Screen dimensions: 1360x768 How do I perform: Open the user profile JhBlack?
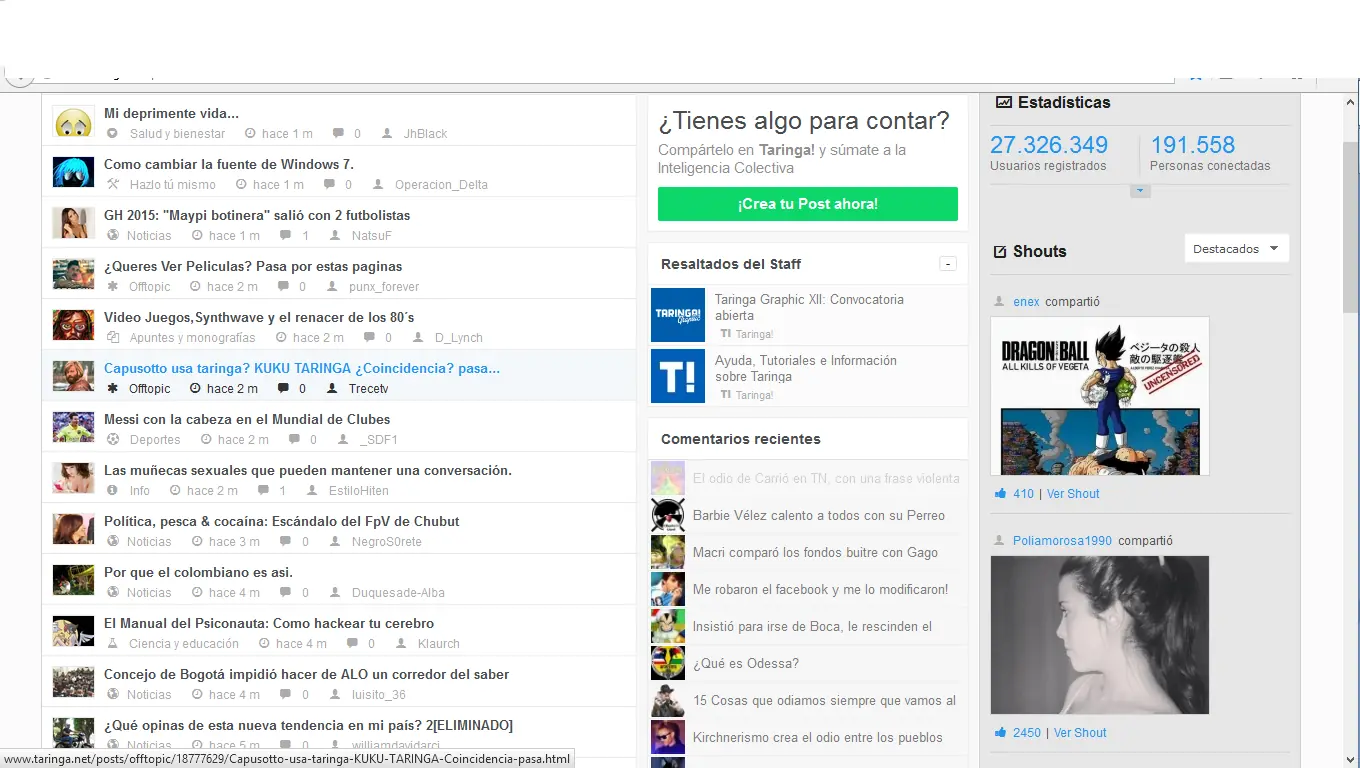pyautogui.click(x=425, y=134)
